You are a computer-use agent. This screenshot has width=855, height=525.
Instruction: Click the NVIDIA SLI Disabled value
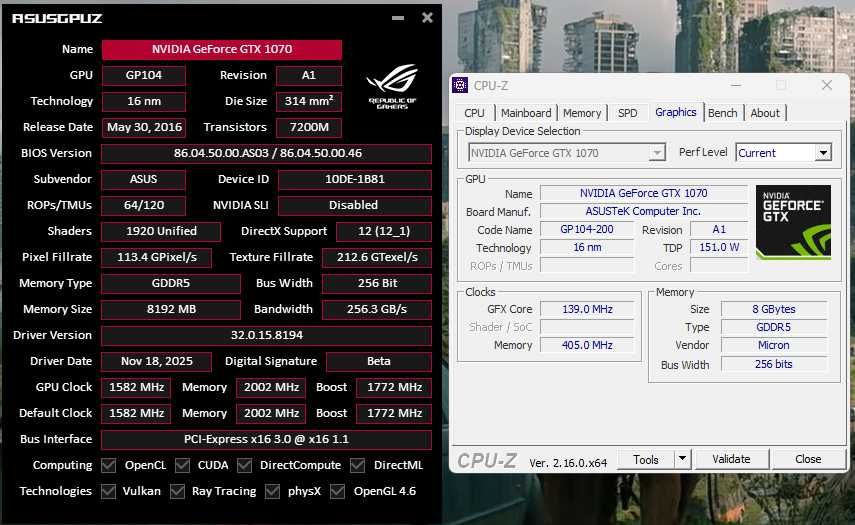[x=355, y=206]
